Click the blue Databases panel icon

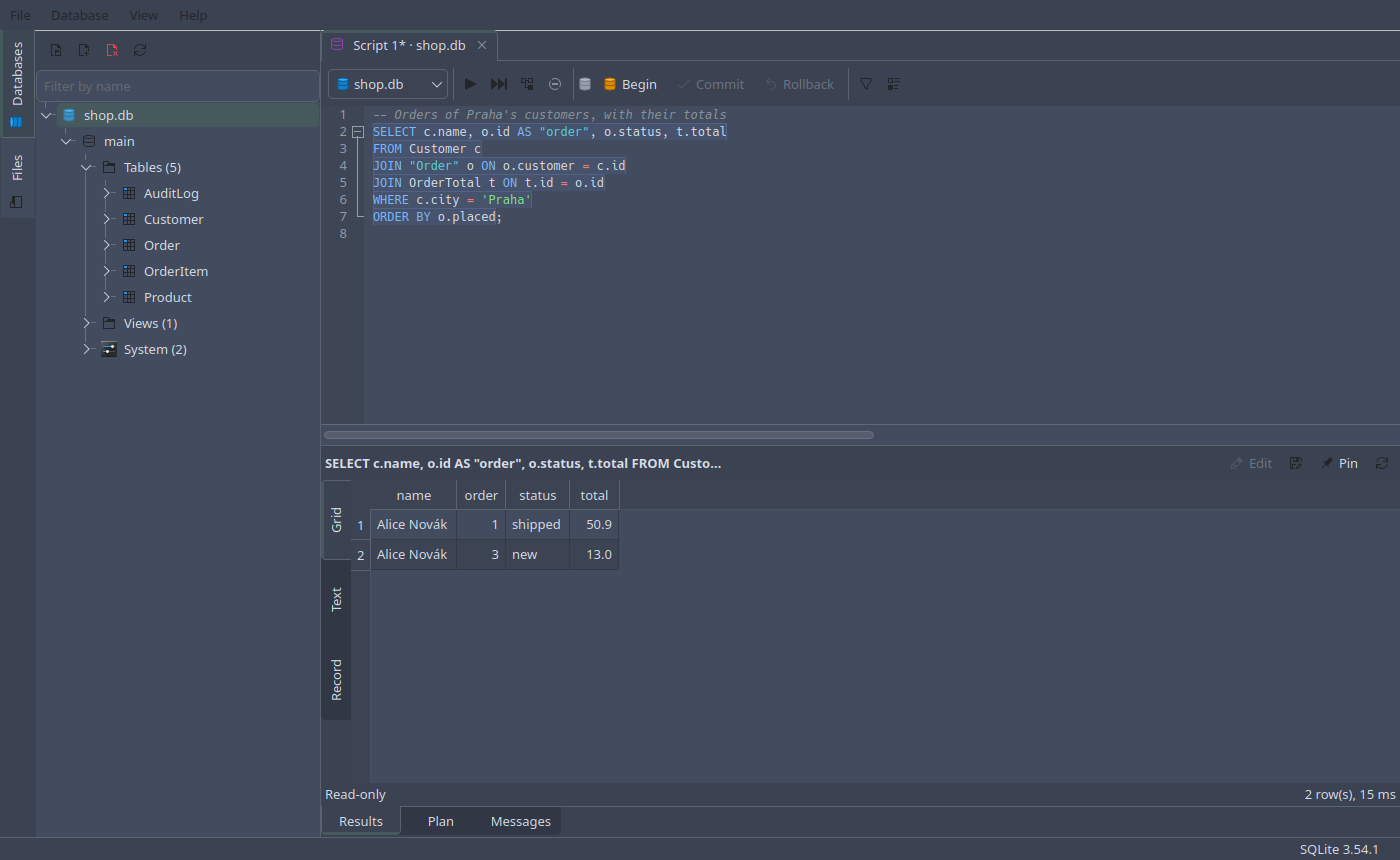click(15, 122)
